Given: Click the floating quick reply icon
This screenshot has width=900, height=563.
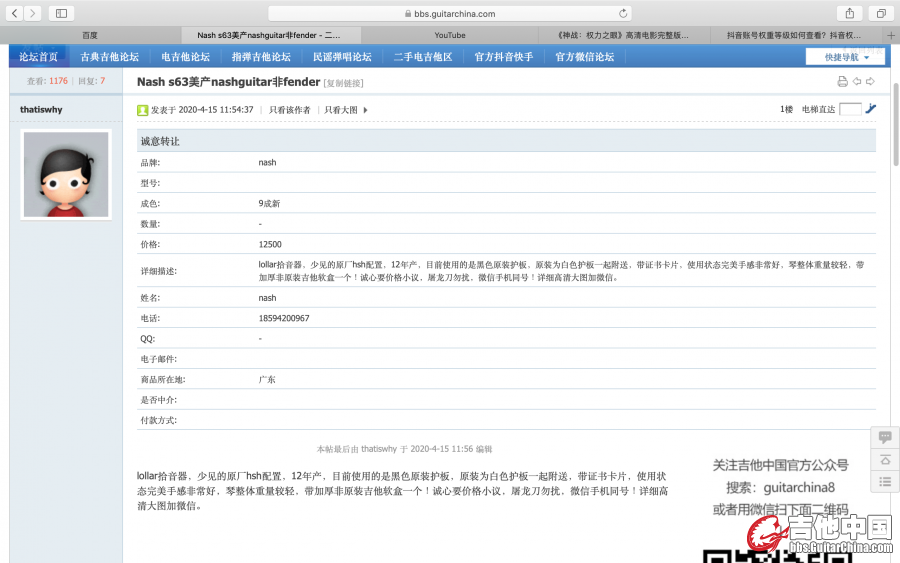Looking at the screenshot, I should pyautogui.click(x=884, y=437).
